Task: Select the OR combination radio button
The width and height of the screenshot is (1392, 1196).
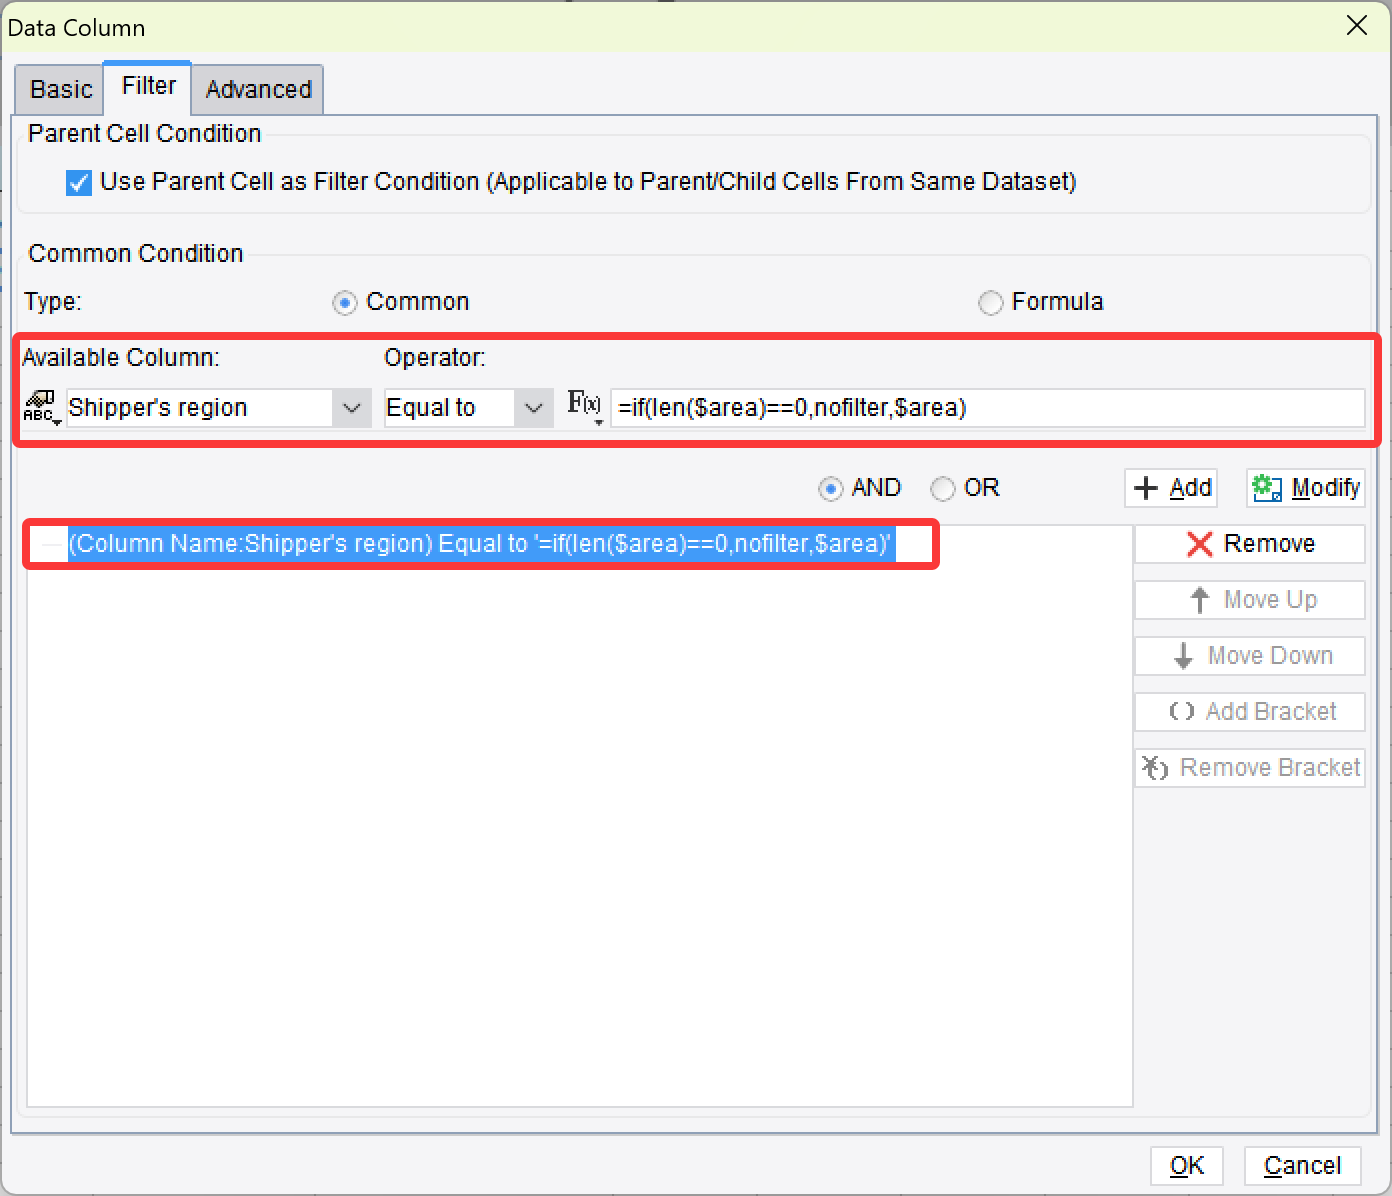Action: (x=942, y=489)
